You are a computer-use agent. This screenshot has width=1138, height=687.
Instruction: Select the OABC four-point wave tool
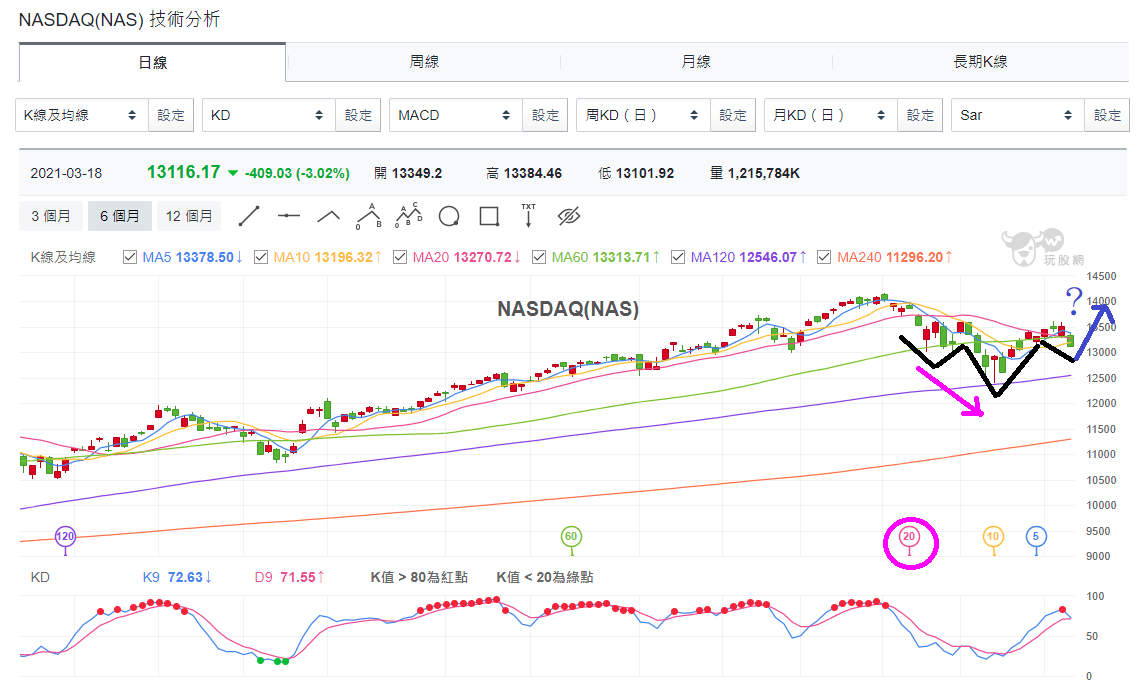tap(409, 215)
